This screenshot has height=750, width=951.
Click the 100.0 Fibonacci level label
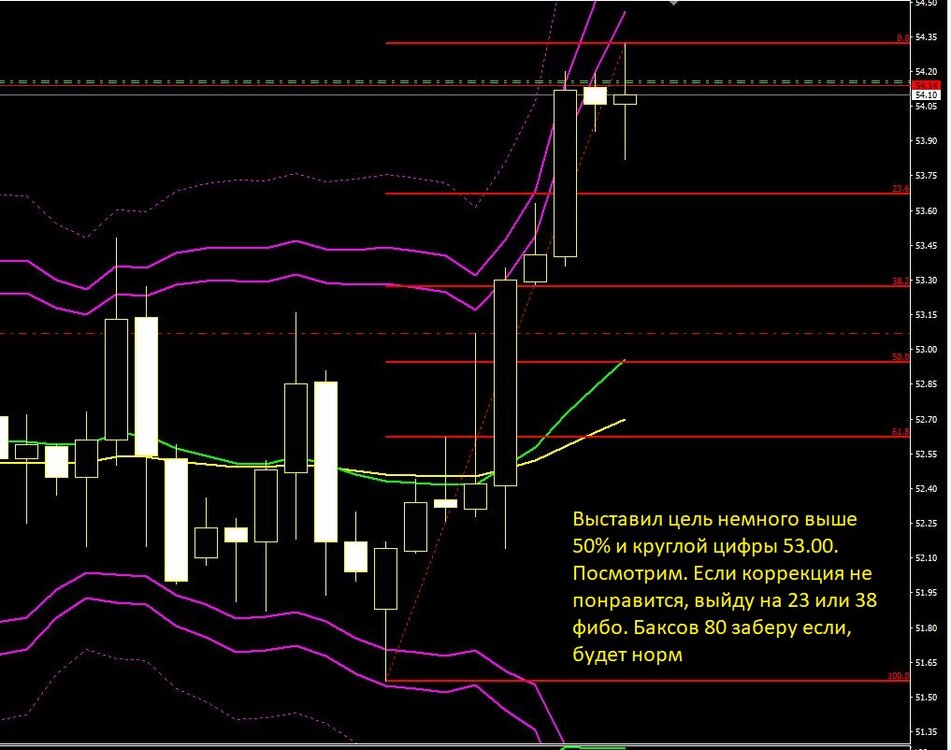(x=899, y=675)
